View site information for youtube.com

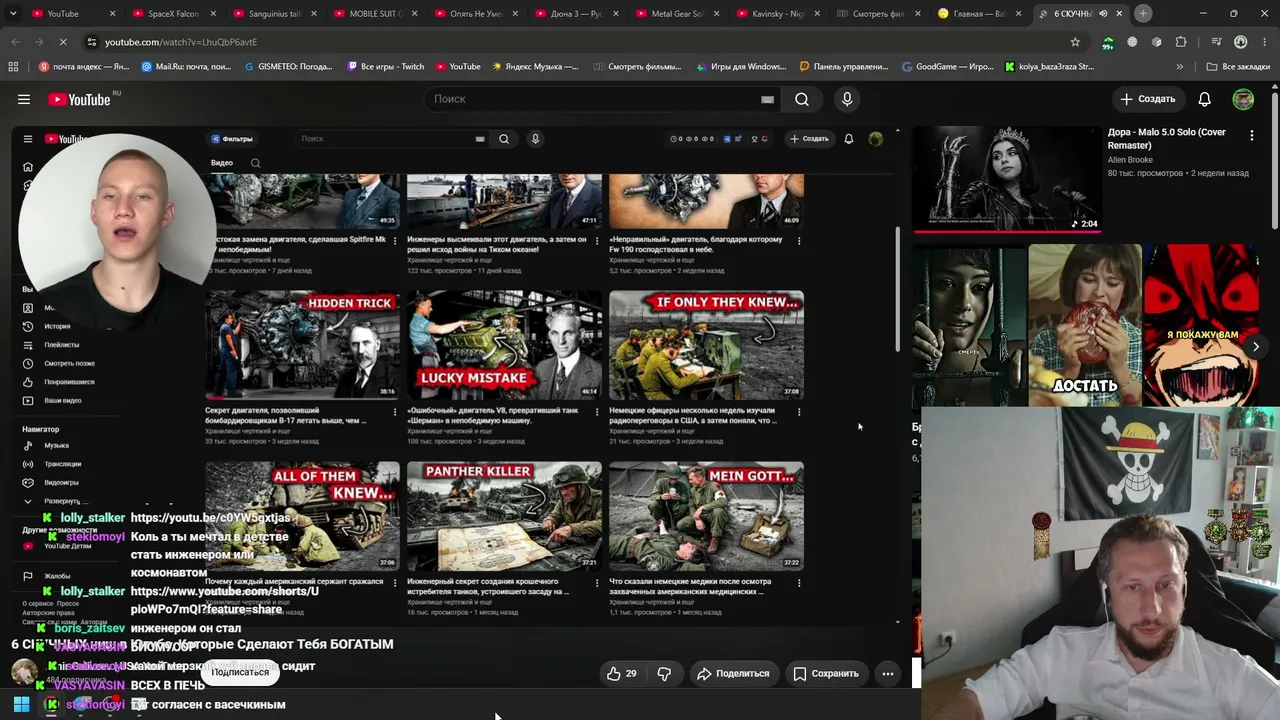(91, 42)
